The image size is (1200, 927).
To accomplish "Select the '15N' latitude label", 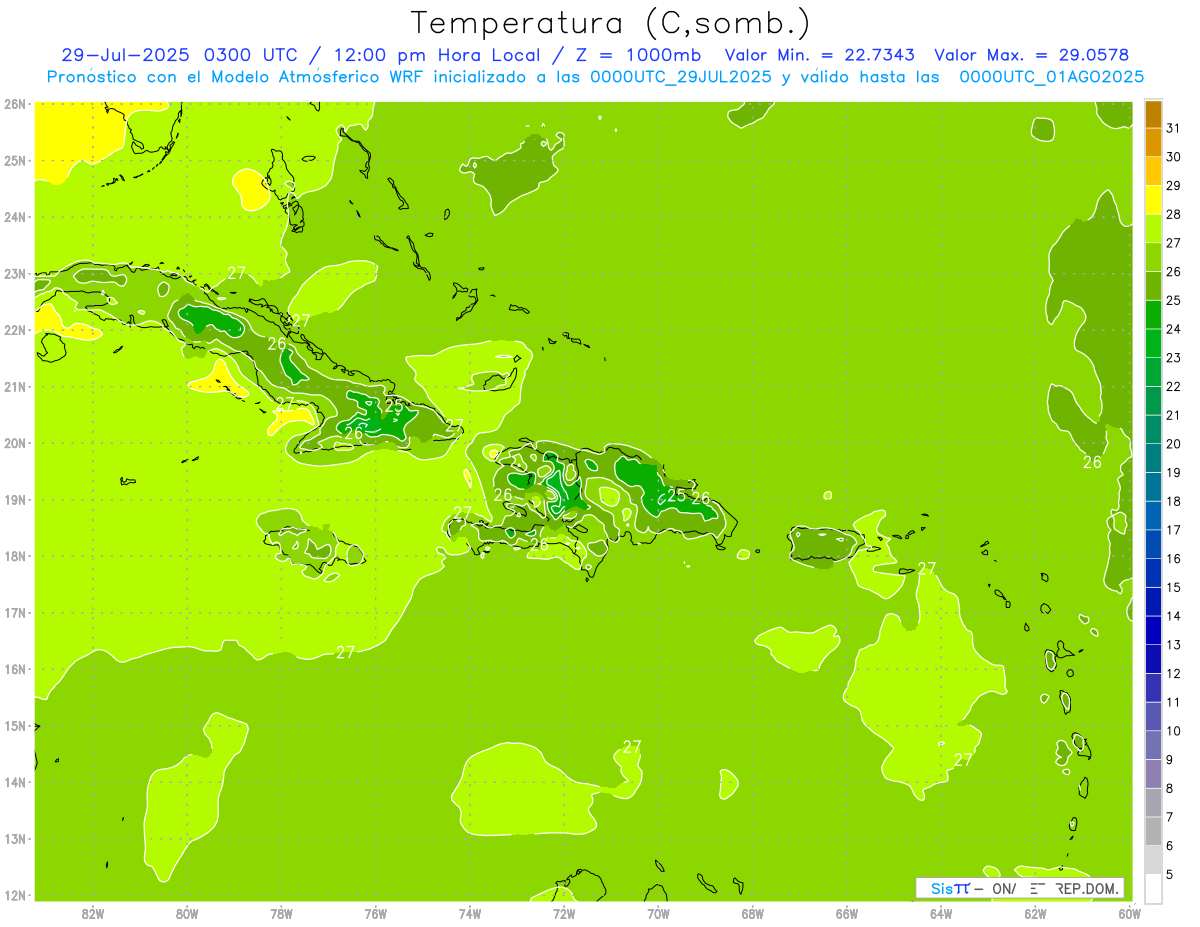I will pos(14,725).
